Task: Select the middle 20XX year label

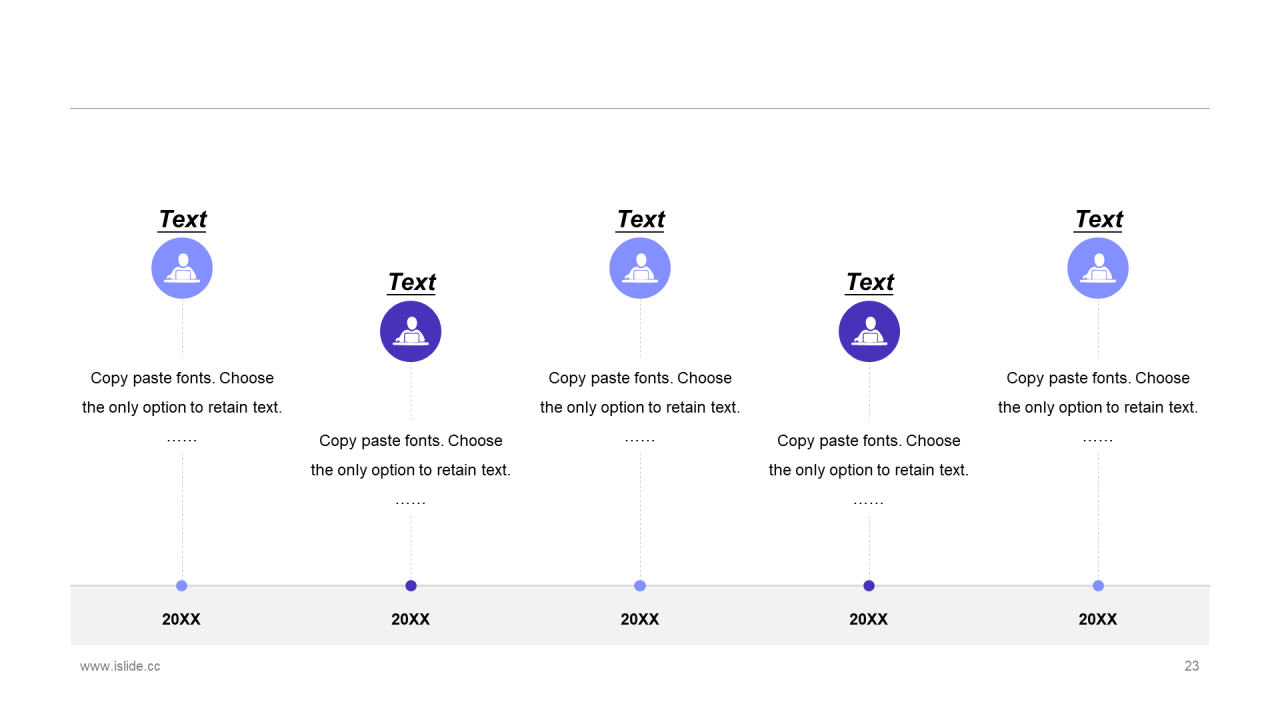Action: [x=640, y=620]
